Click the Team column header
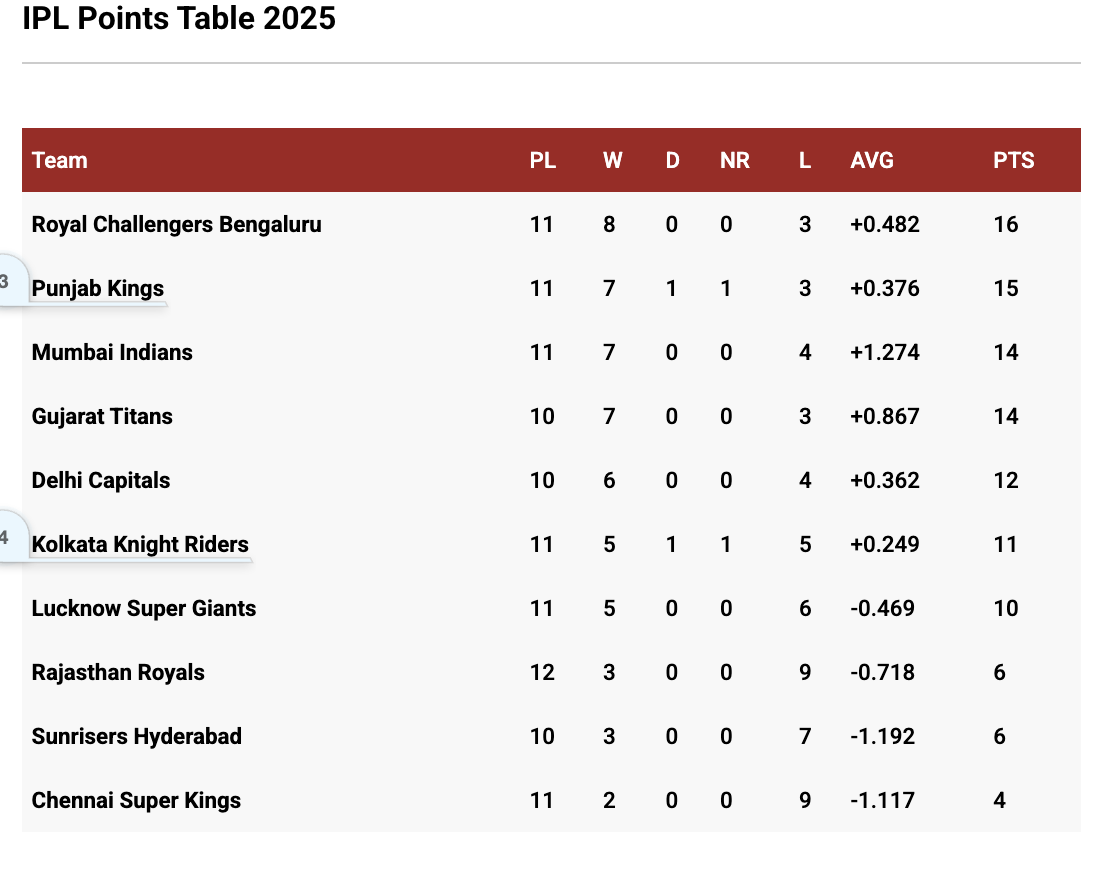The width and height of the screenshot is (1110, 870). coord(60,160)
